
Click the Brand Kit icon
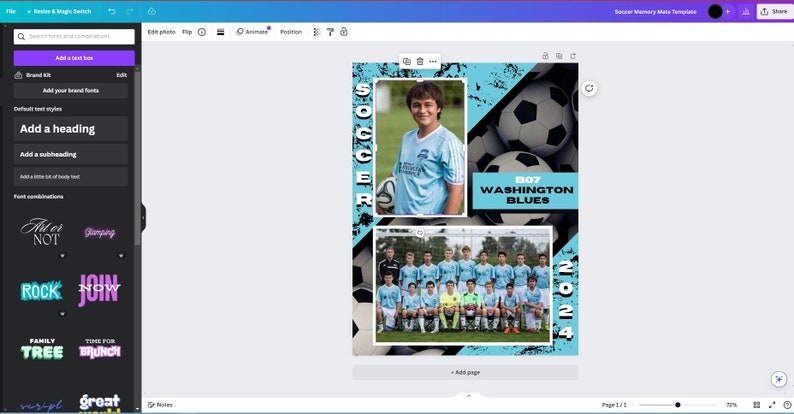18,75
